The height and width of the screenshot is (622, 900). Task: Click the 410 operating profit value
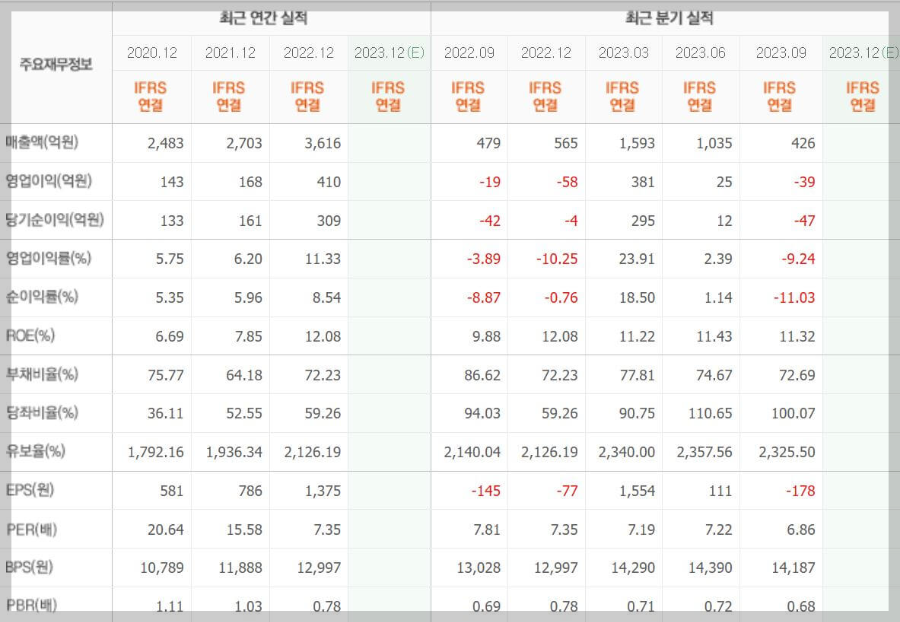coord(329,182)
